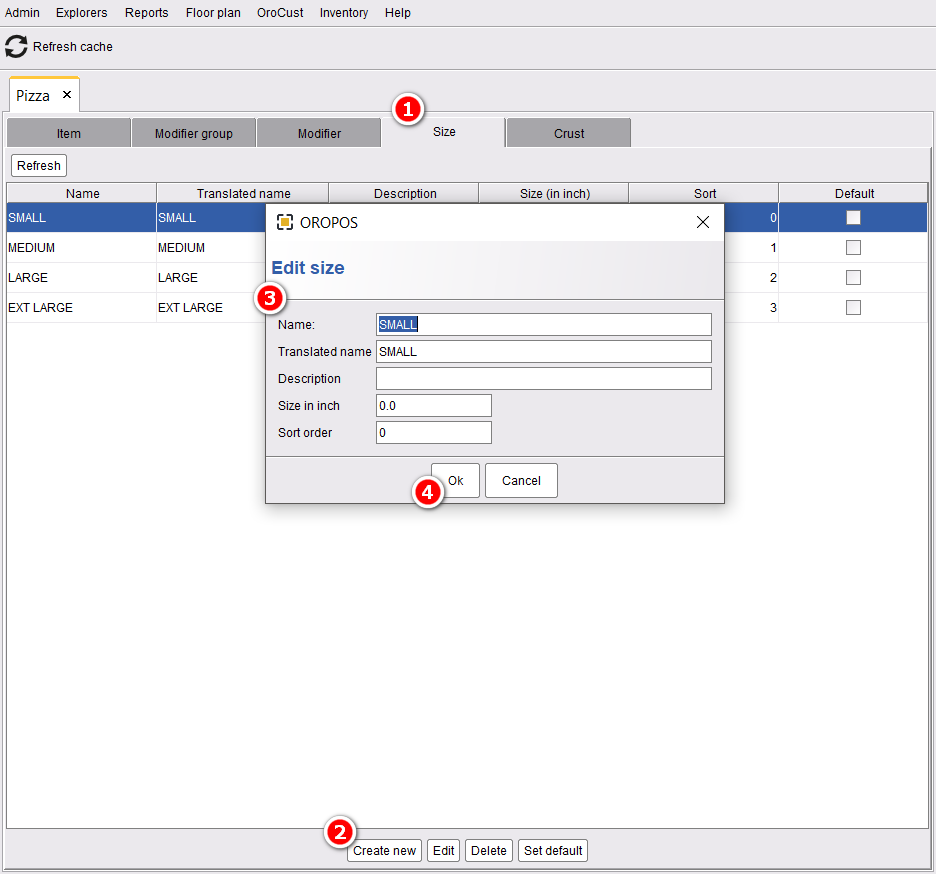936x874 pixels.
Task: Click the Description column header
Action: pos(405,193)
